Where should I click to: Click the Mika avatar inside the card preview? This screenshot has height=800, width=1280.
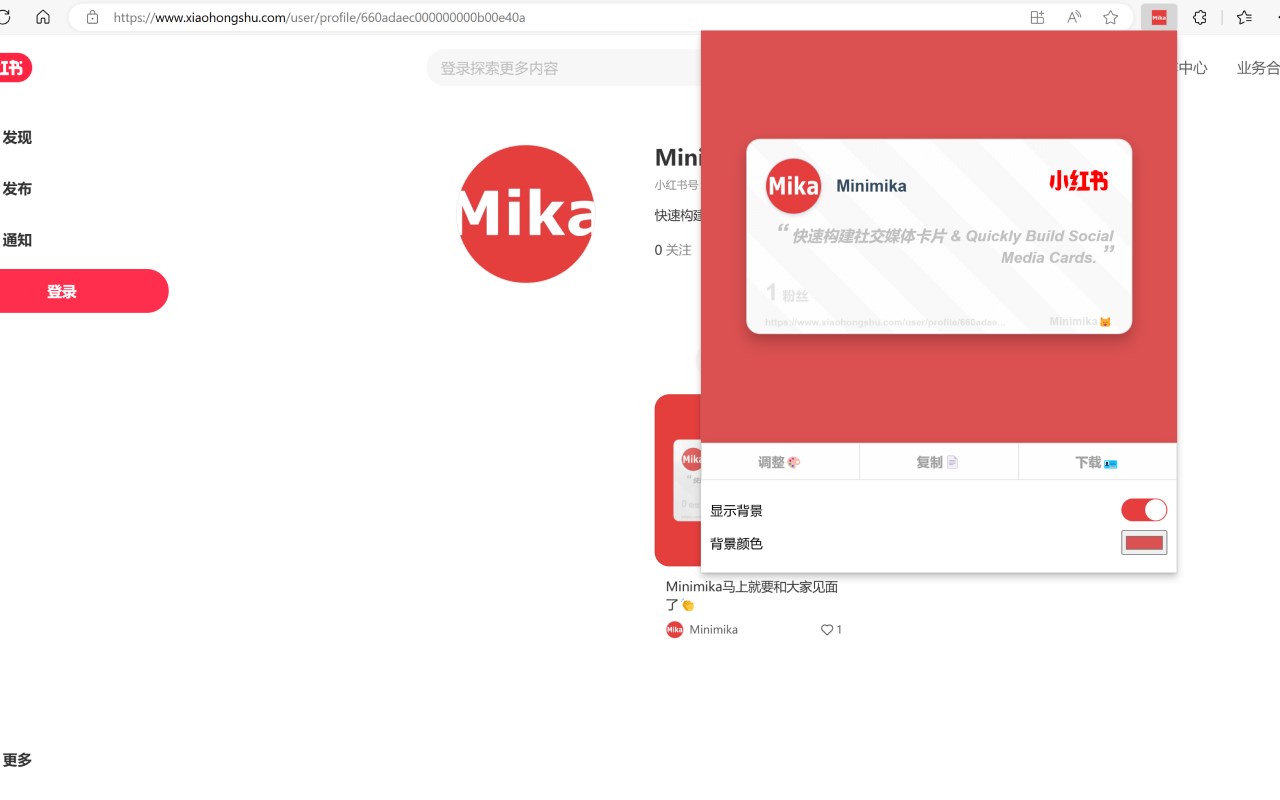pos(793,186)
